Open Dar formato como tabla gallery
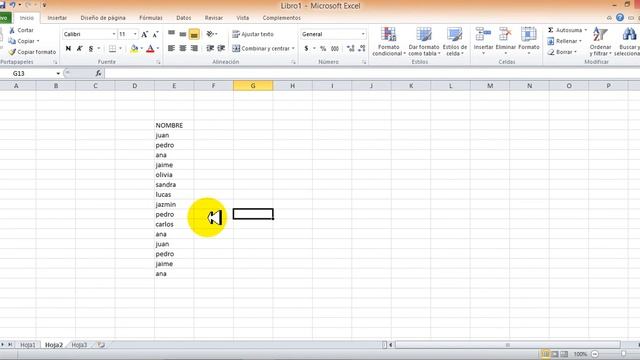Screen dimensions: 640x360 click(x=424, y=42)
